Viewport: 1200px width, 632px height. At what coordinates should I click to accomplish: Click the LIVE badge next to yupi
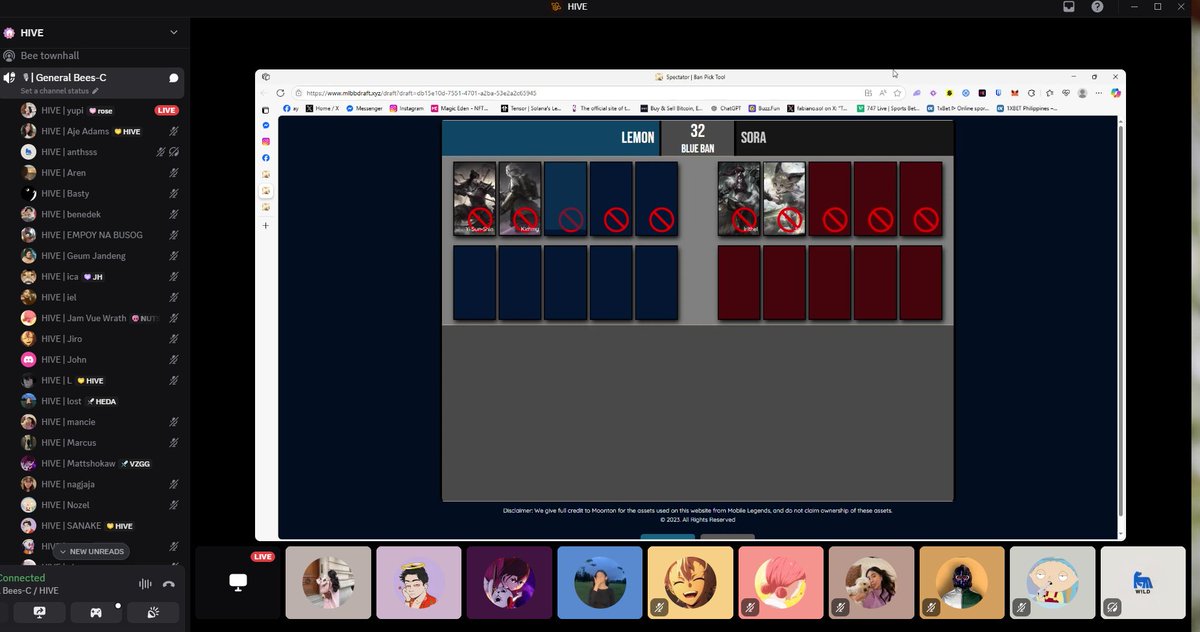coord(167,110)
